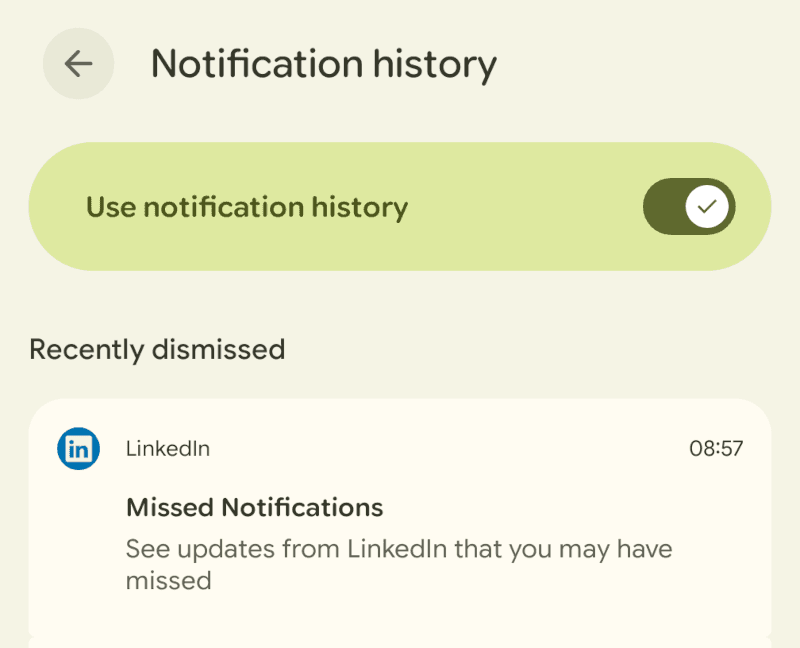Tap the 'Notification history' page title
This screenshot has width=800, height=648.
point(323,64)
